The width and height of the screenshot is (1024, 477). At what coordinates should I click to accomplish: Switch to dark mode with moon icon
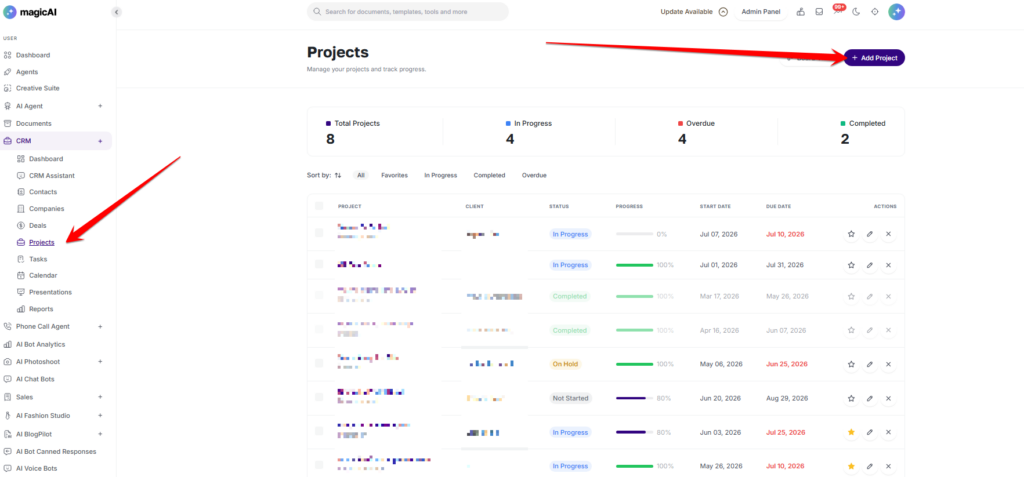856,12
